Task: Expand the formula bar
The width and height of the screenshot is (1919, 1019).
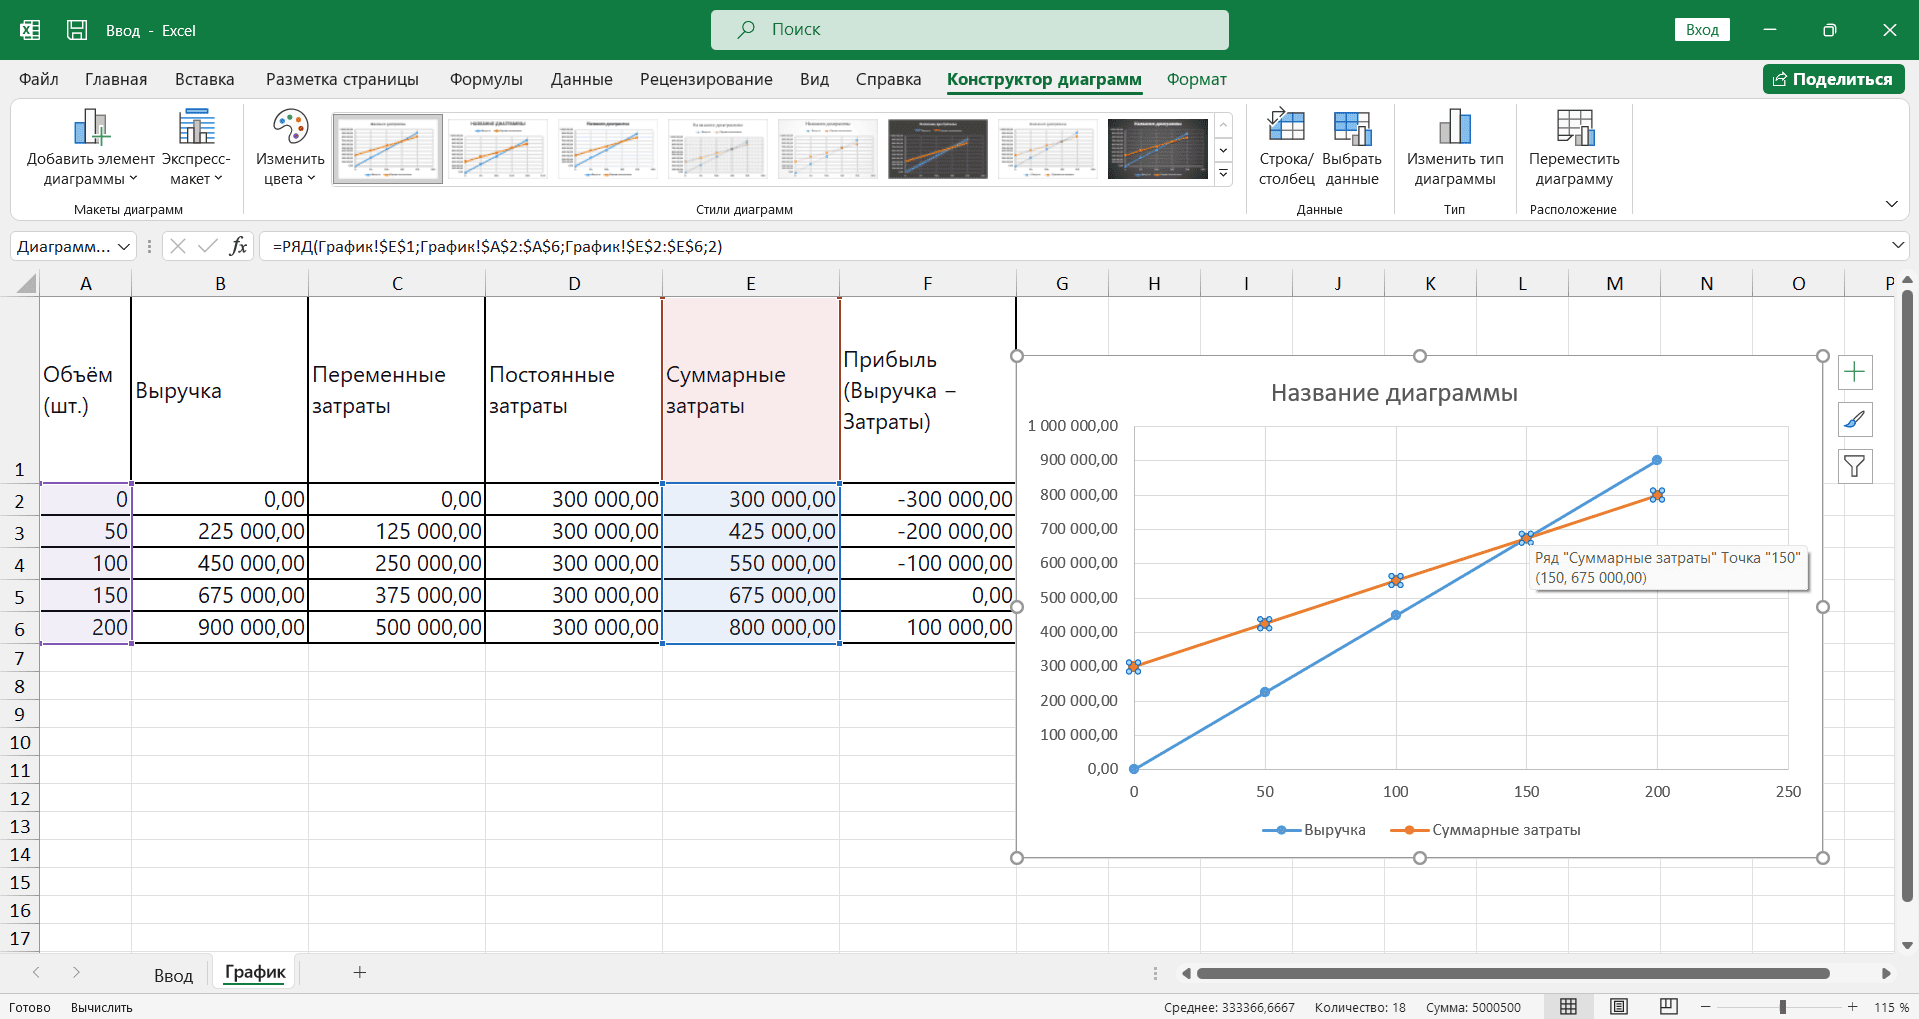Action: (x=1897, y=246)
